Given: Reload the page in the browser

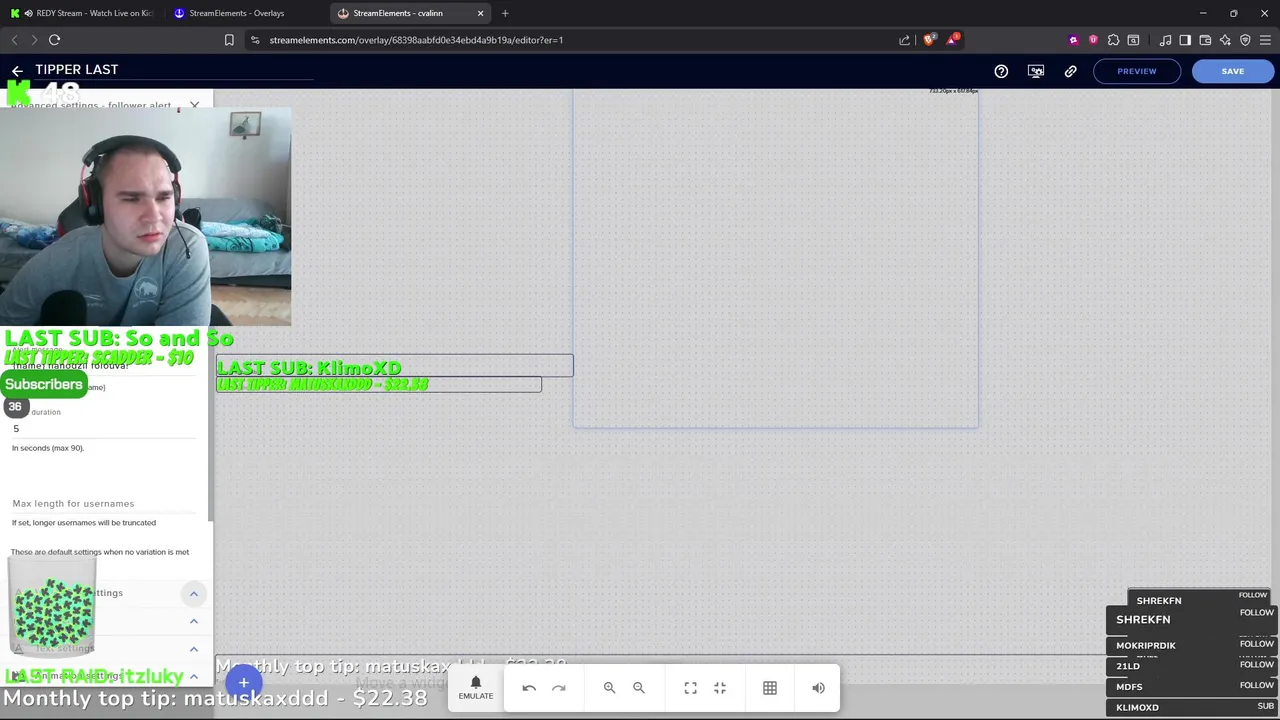Looking at the screenshot, I should [x=55, y=40].
